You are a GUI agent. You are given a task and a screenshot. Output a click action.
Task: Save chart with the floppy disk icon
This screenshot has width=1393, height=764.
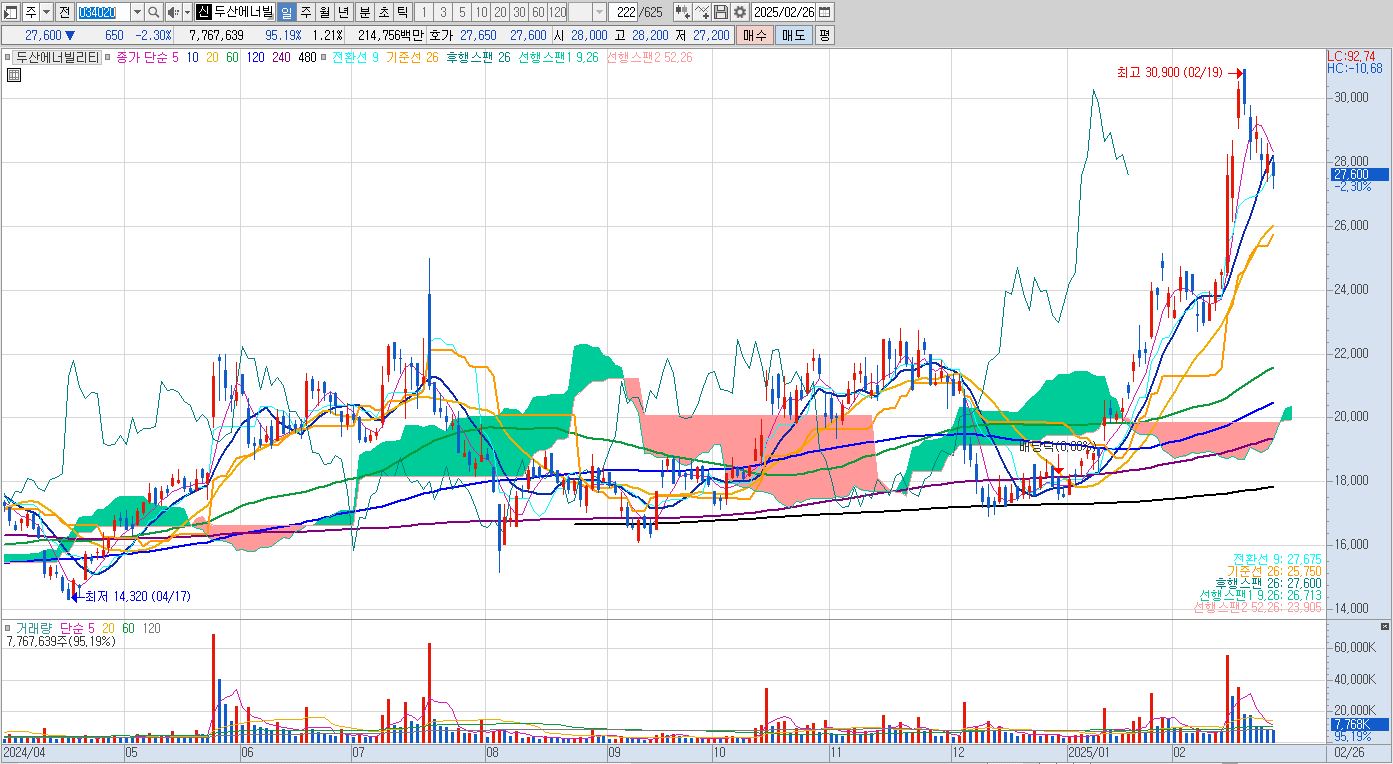pos(720,12)
